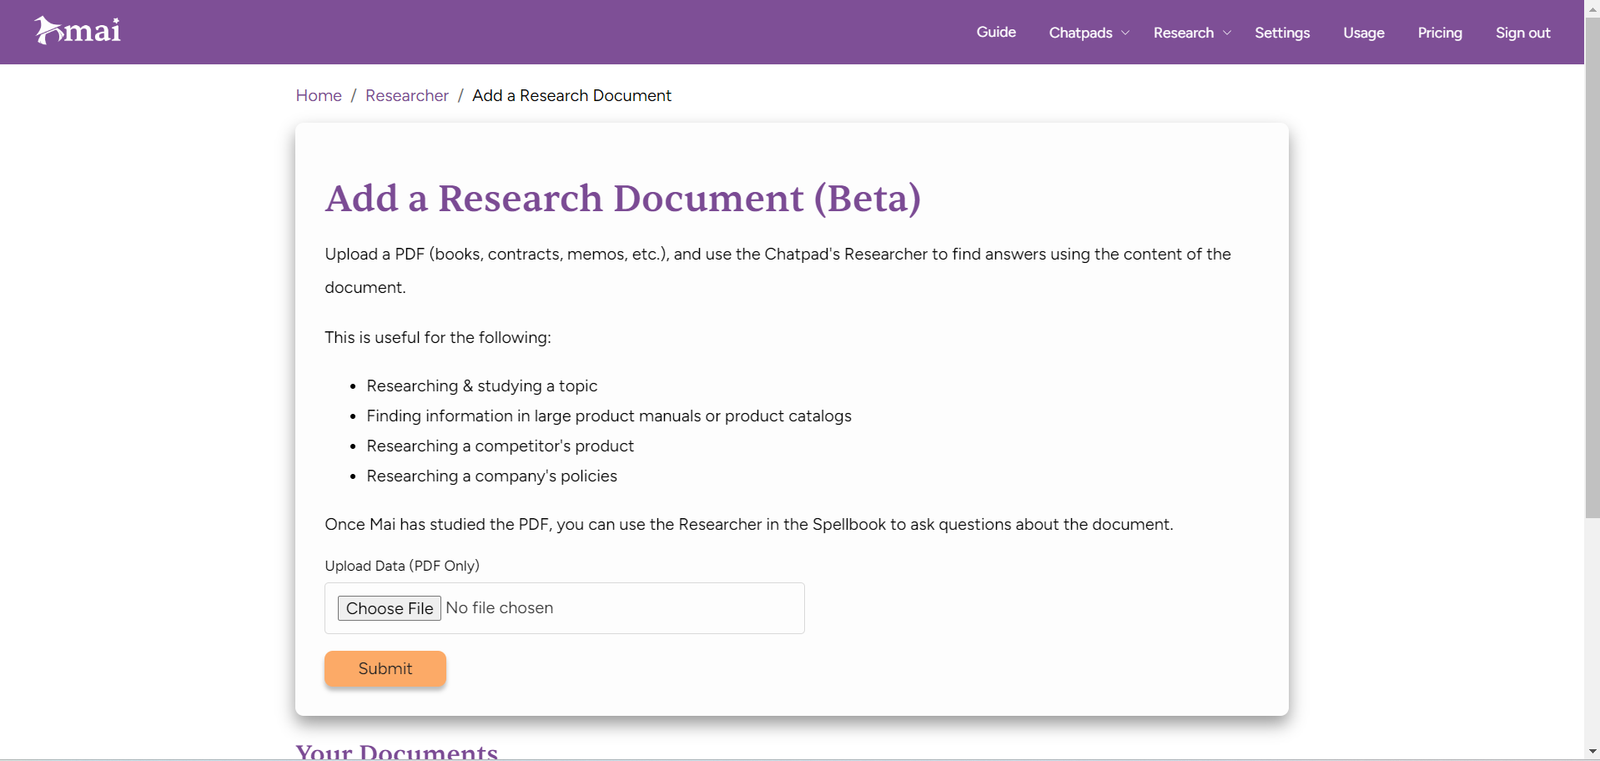Click the mai logo in header
The width and height of the screenshot is (1600, 761).
78,31
